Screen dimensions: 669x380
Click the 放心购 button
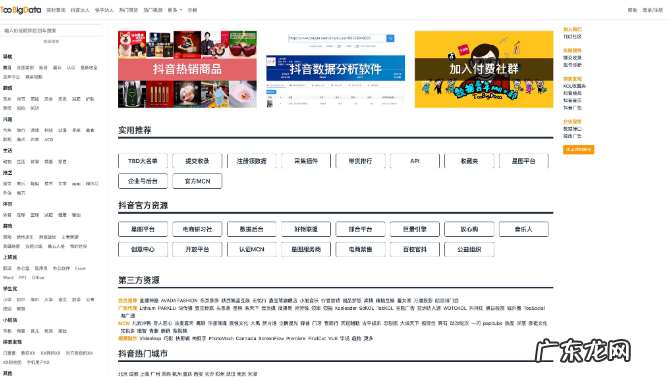[x=469, y=229]
